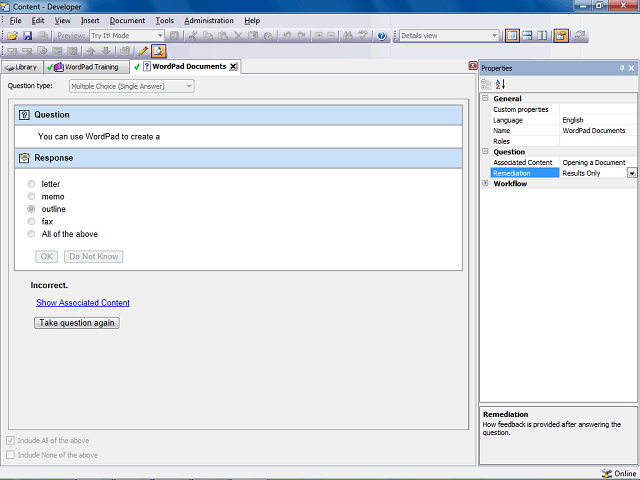This screenshot has width=640, height=480.
Task: Open the Document menu
Action: (x=127, y=20)
